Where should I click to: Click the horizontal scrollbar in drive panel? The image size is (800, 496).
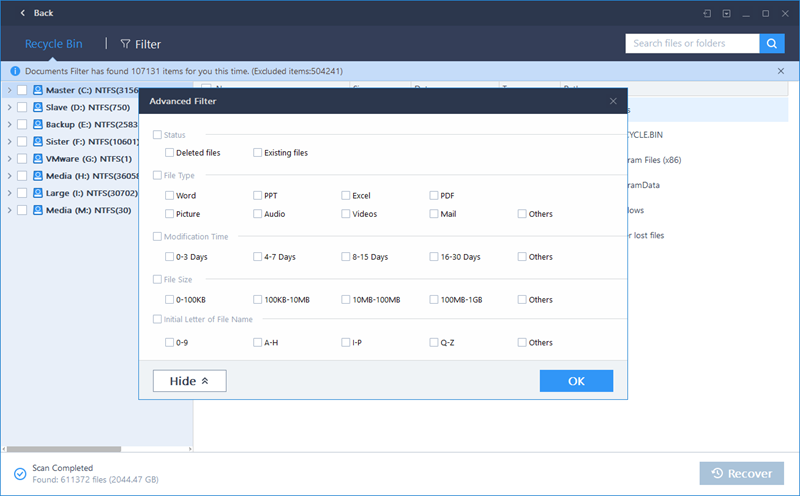coord(70,450)
